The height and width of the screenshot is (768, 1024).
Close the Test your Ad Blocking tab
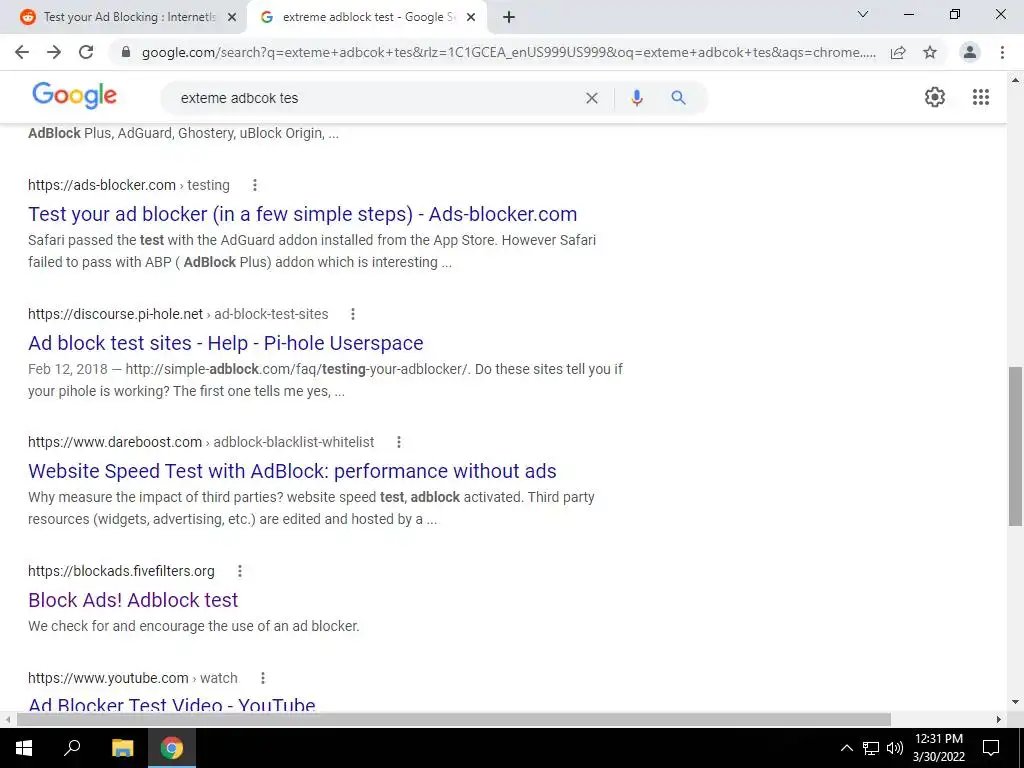[232, 17]
